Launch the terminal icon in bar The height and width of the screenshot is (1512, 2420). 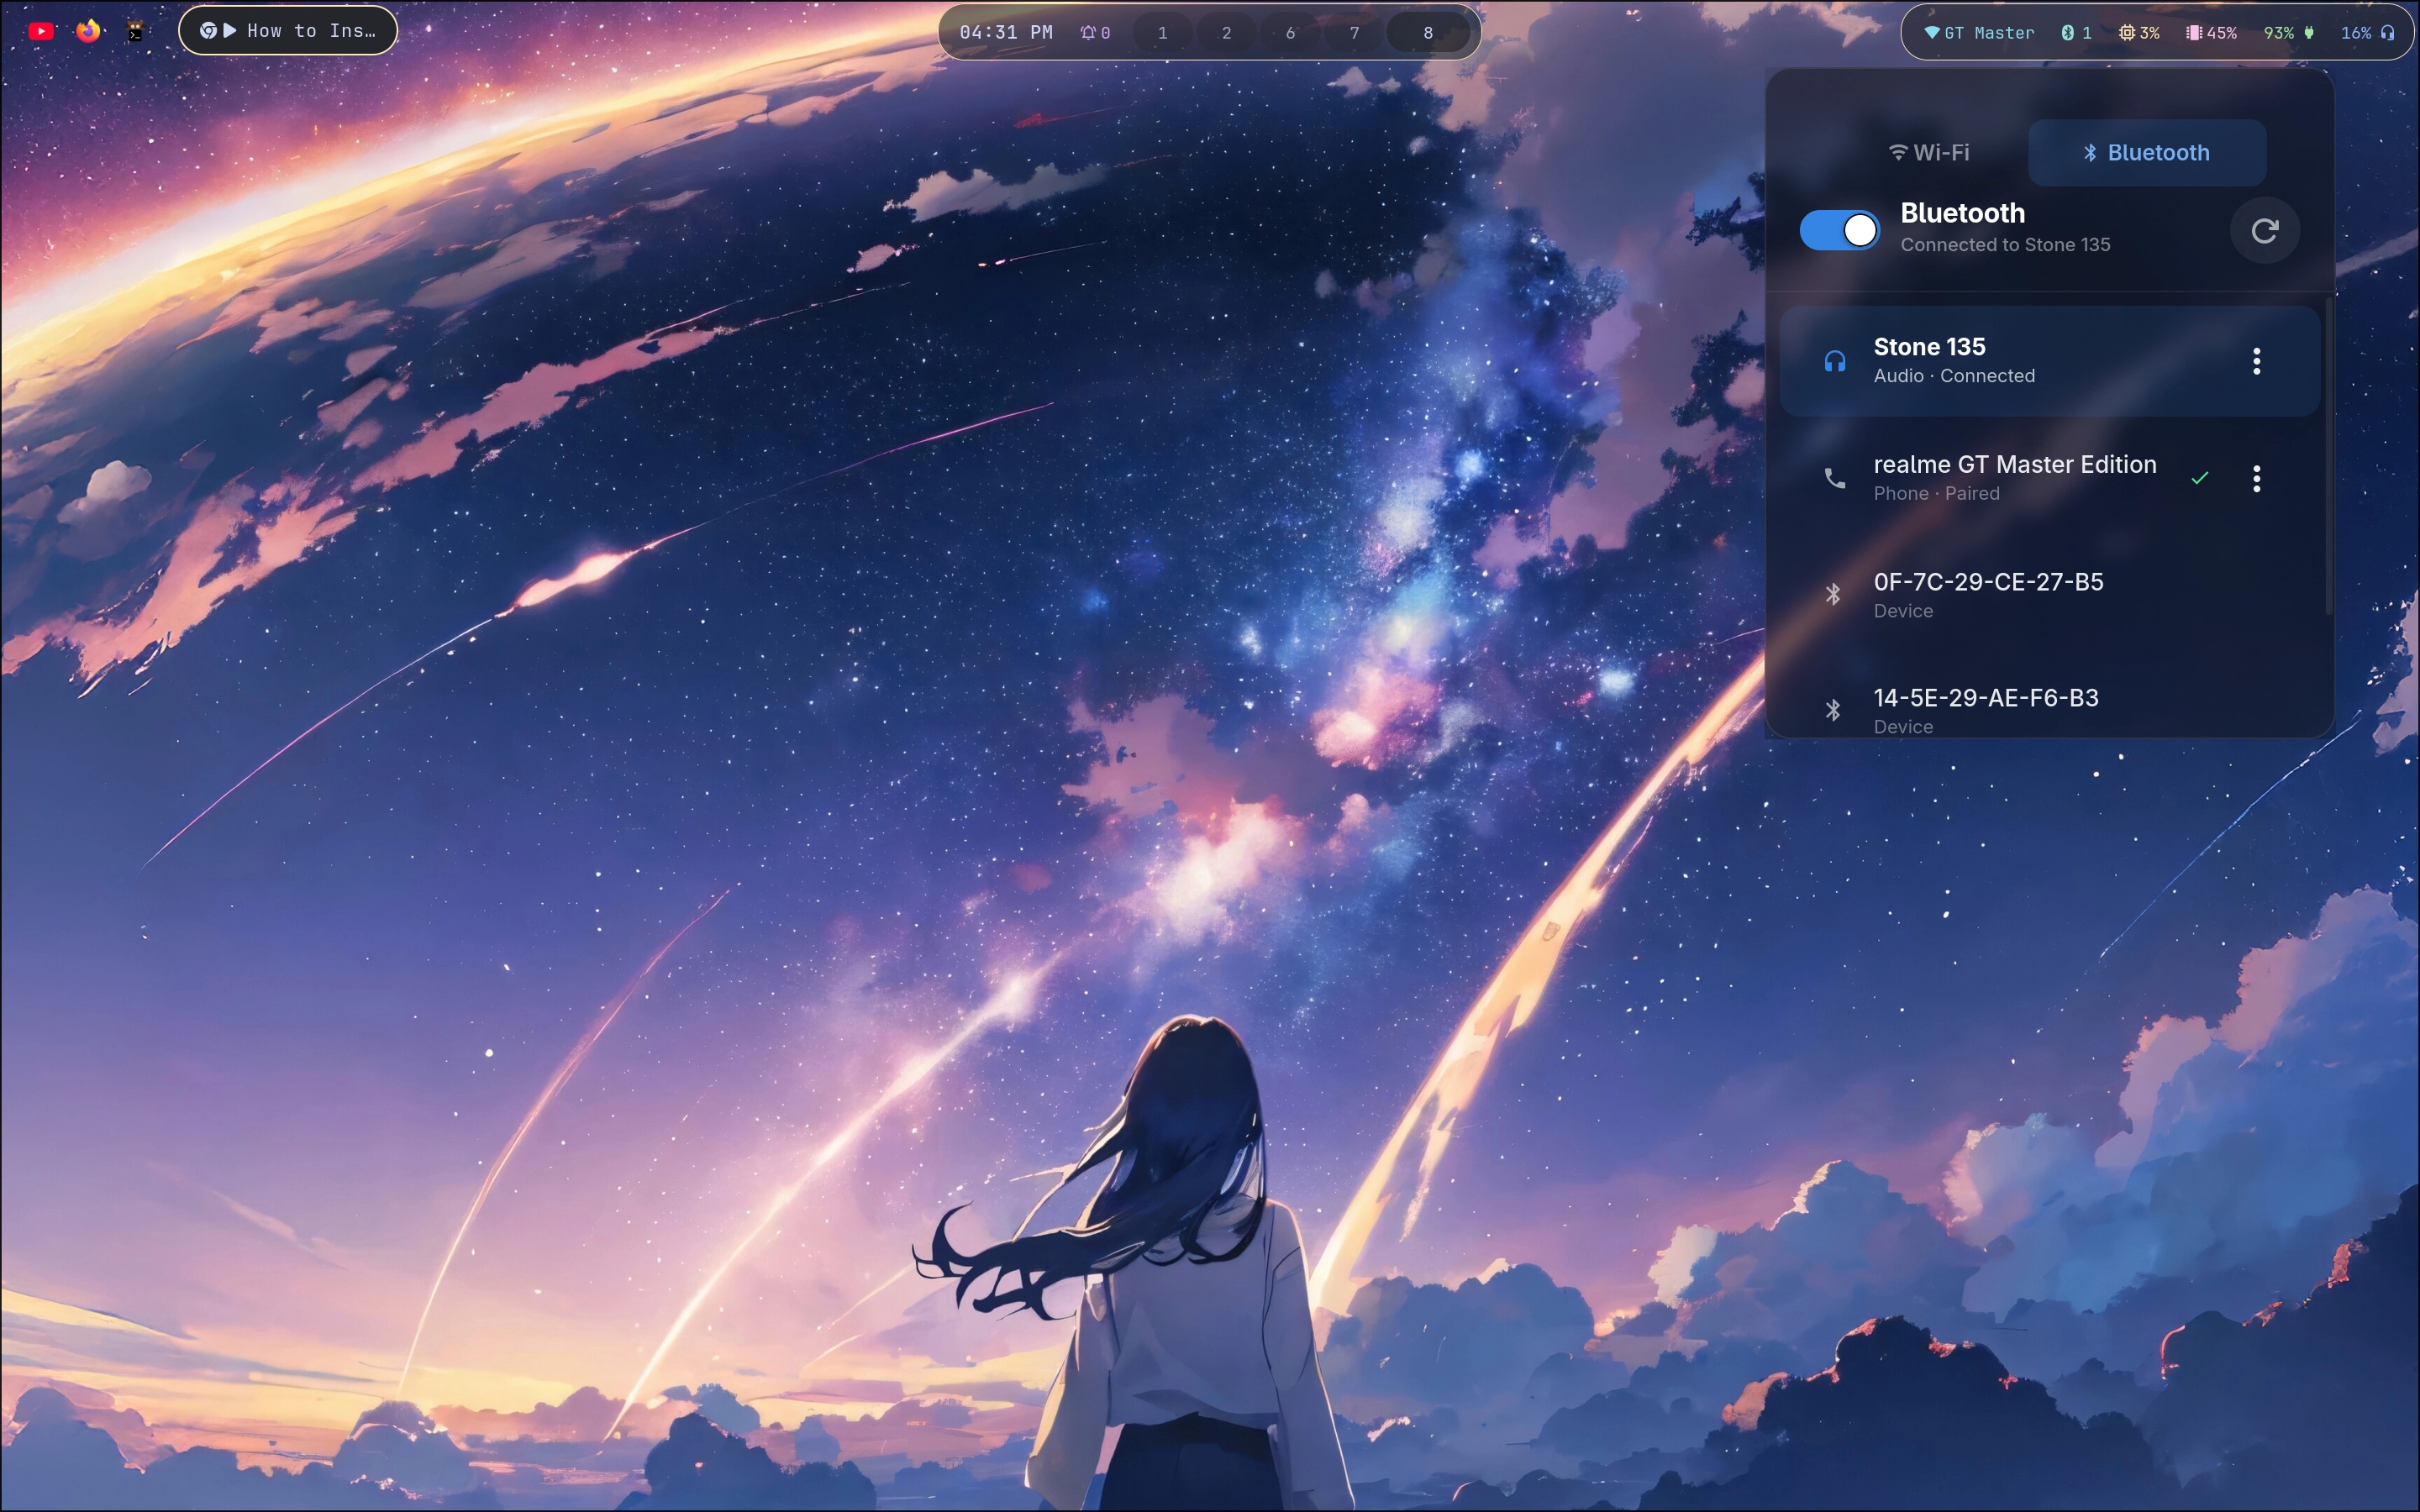(135, 31)
